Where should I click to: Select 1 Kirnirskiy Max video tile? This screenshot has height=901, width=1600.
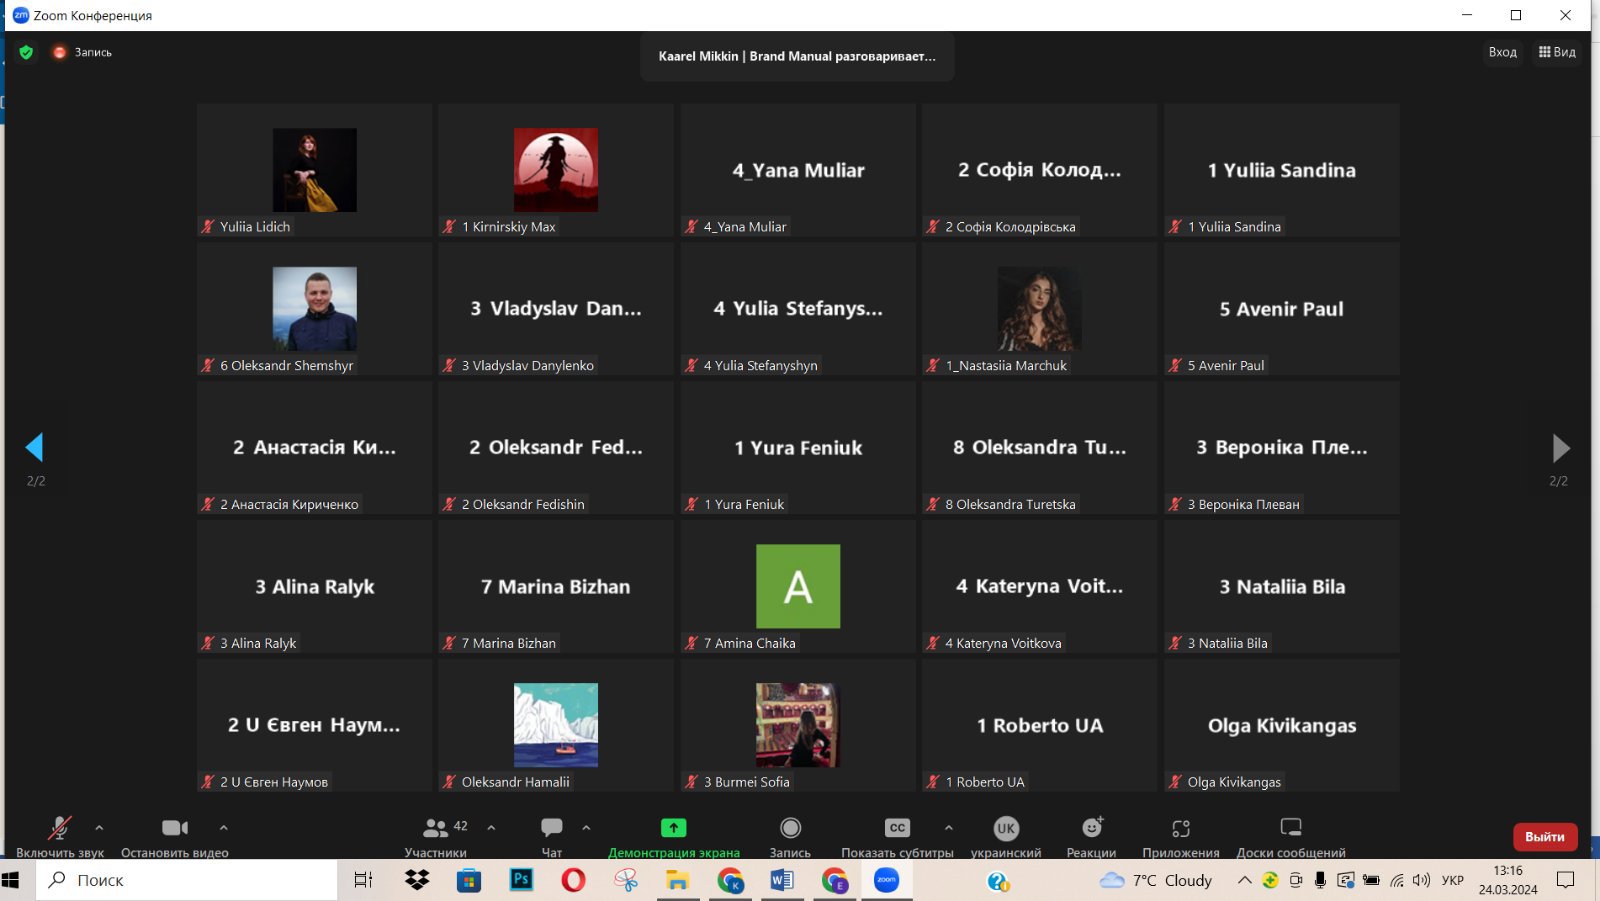point(556,170)
